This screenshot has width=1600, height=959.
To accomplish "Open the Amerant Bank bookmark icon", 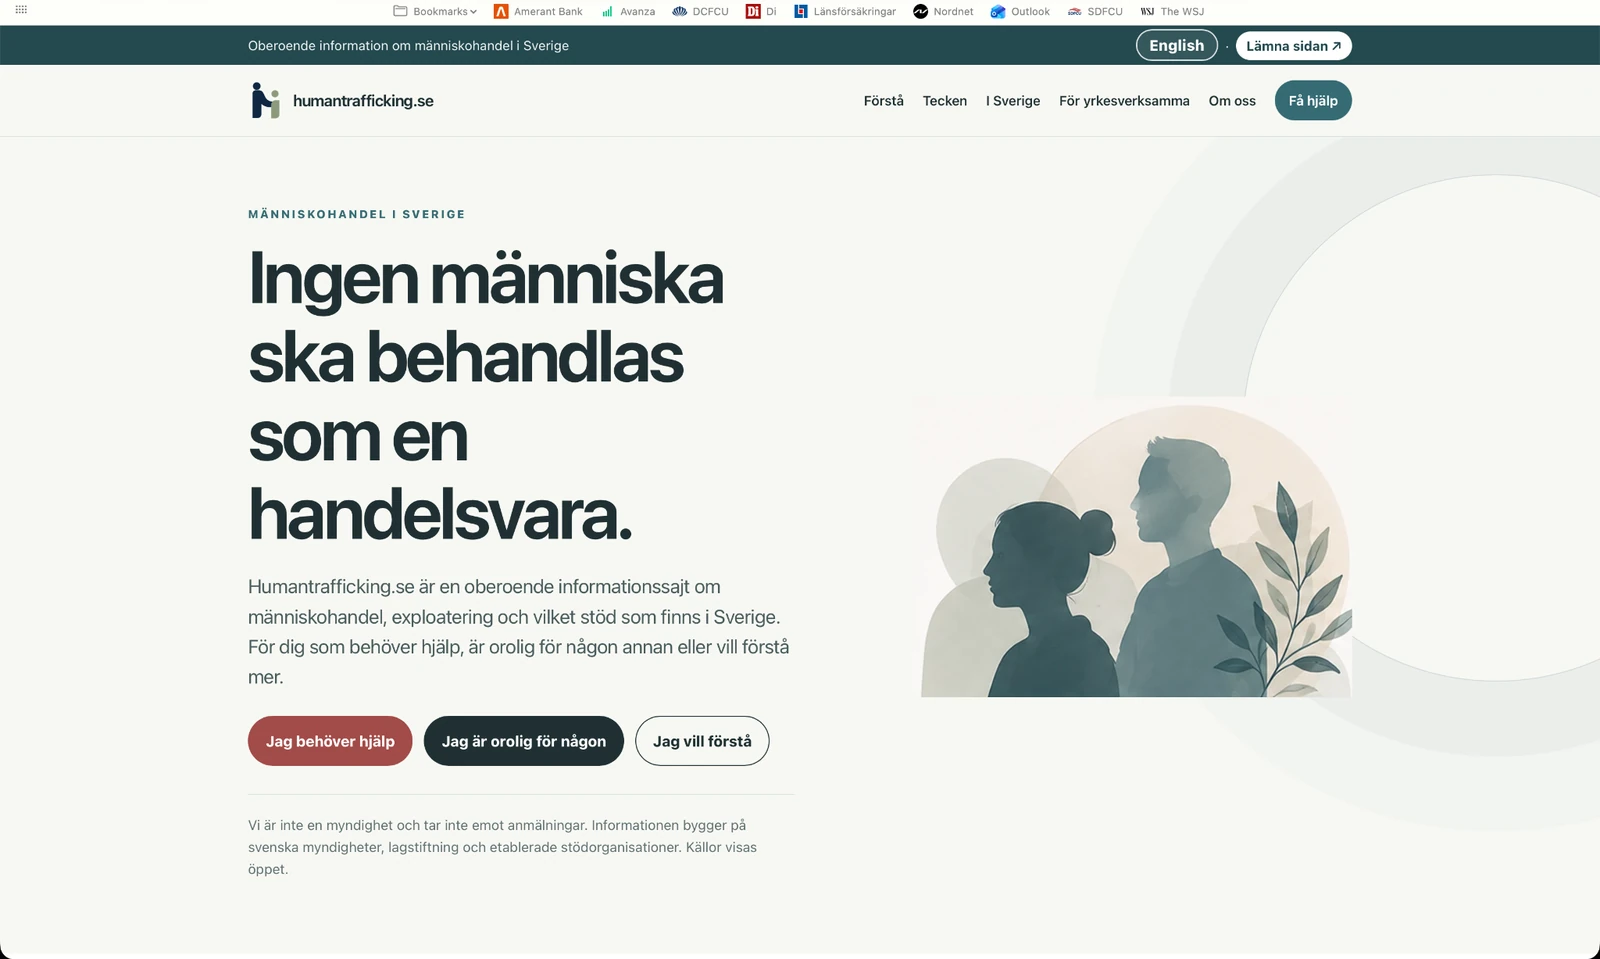I will coord(501,11).
